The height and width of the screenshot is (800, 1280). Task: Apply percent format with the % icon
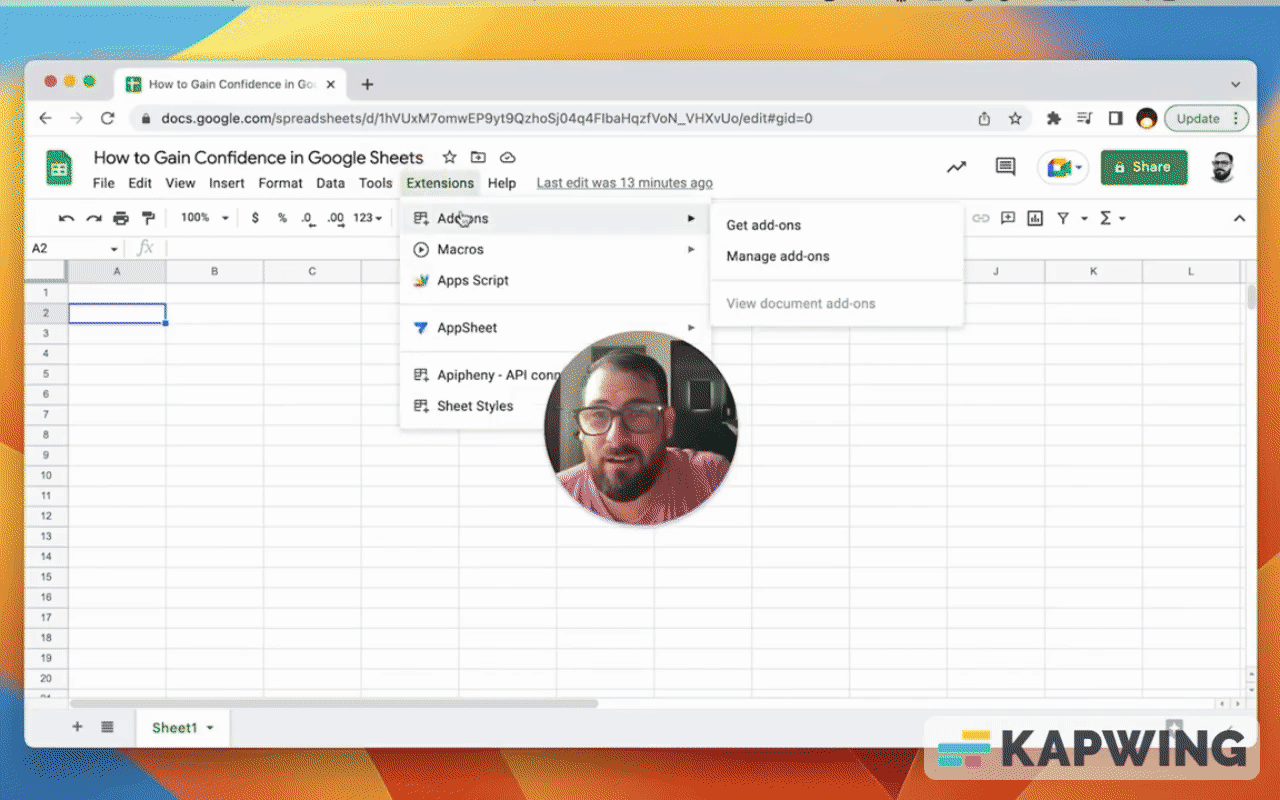click(x=282, y=218)
